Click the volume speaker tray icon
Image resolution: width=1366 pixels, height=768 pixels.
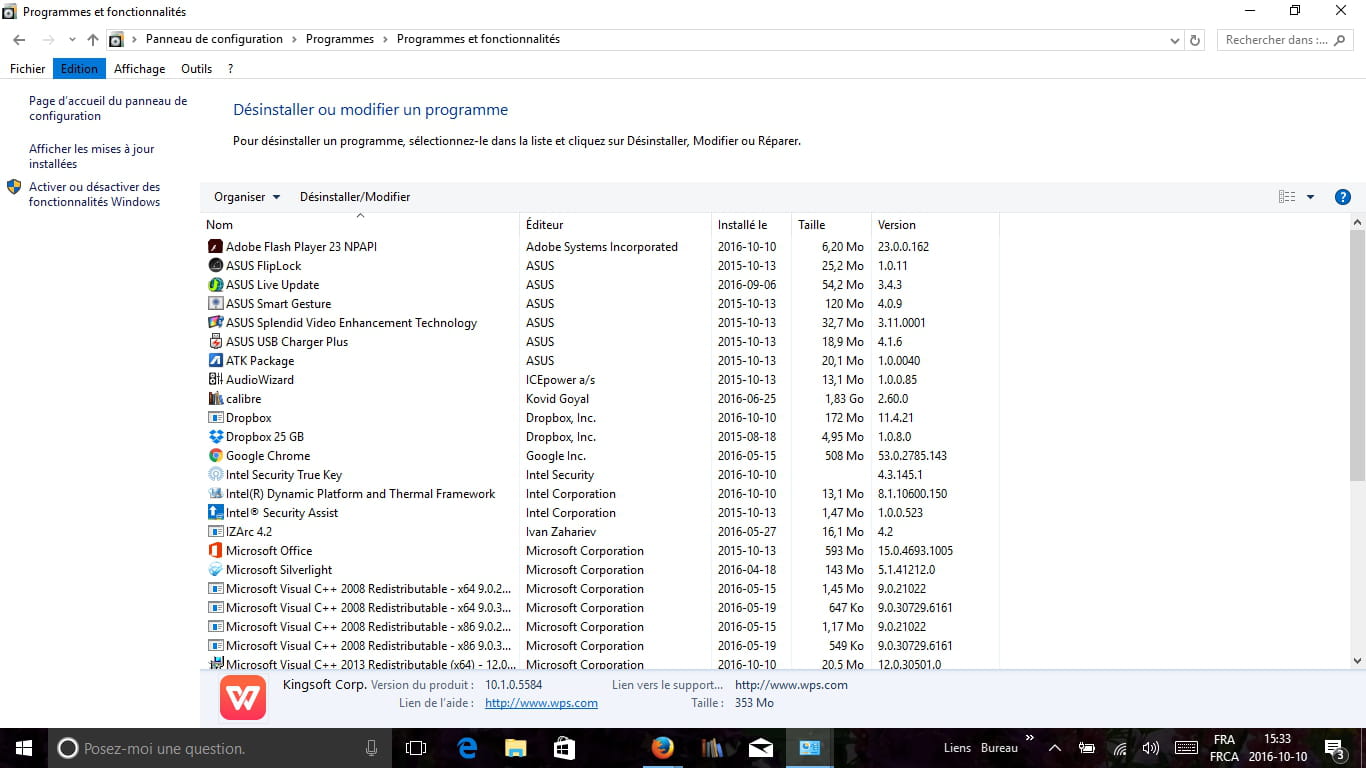[1151, 748]
